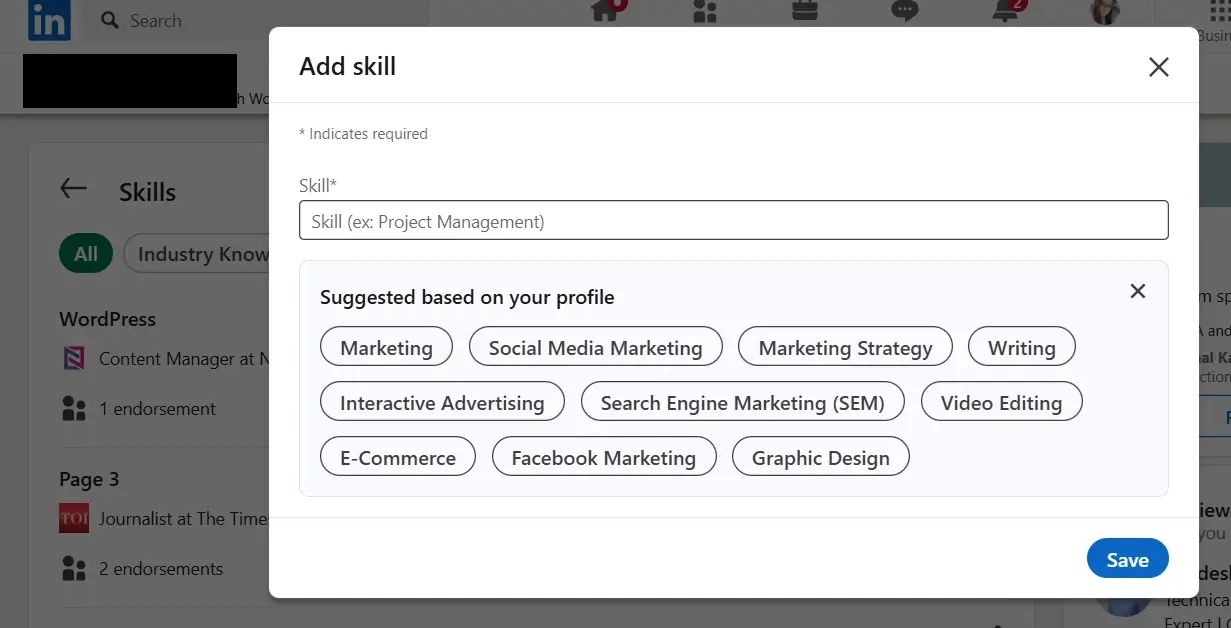
Task: Select the All skills filter
Action: click(85, 253)
